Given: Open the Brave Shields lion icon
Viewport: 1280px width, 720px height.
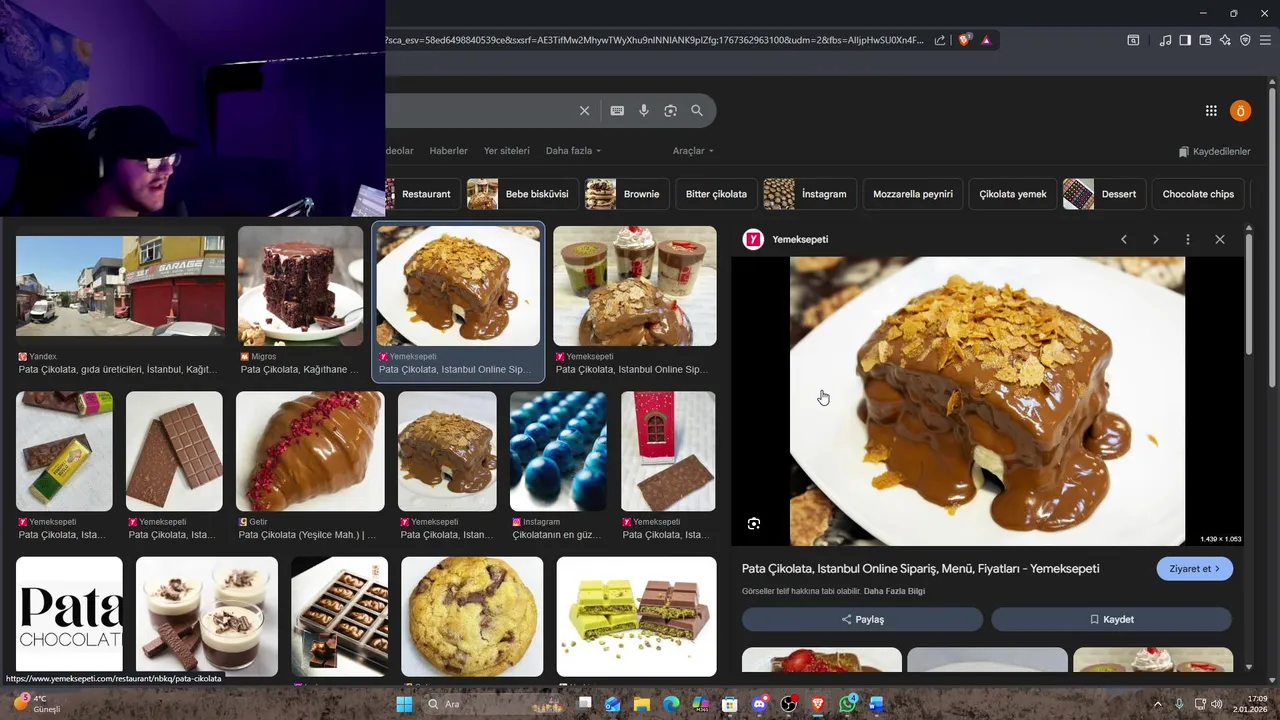Looking at the screenshot, I should (964, 40).
